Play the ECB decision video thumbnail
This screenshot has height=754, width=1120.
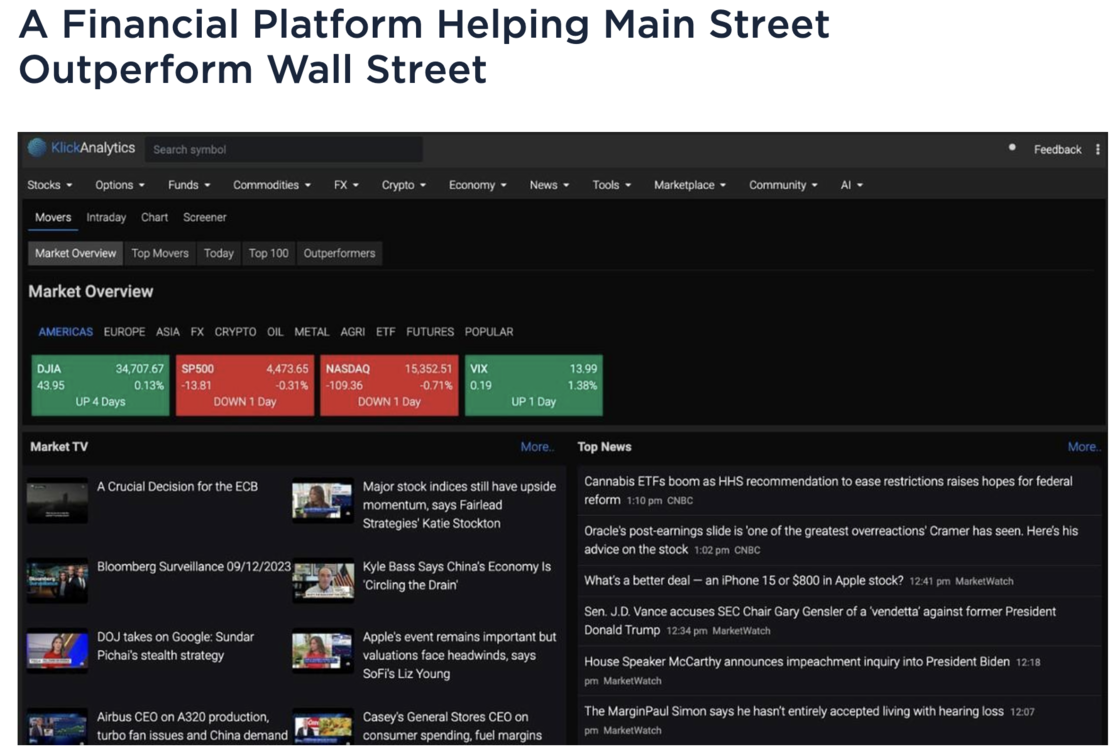click(57, 501)
